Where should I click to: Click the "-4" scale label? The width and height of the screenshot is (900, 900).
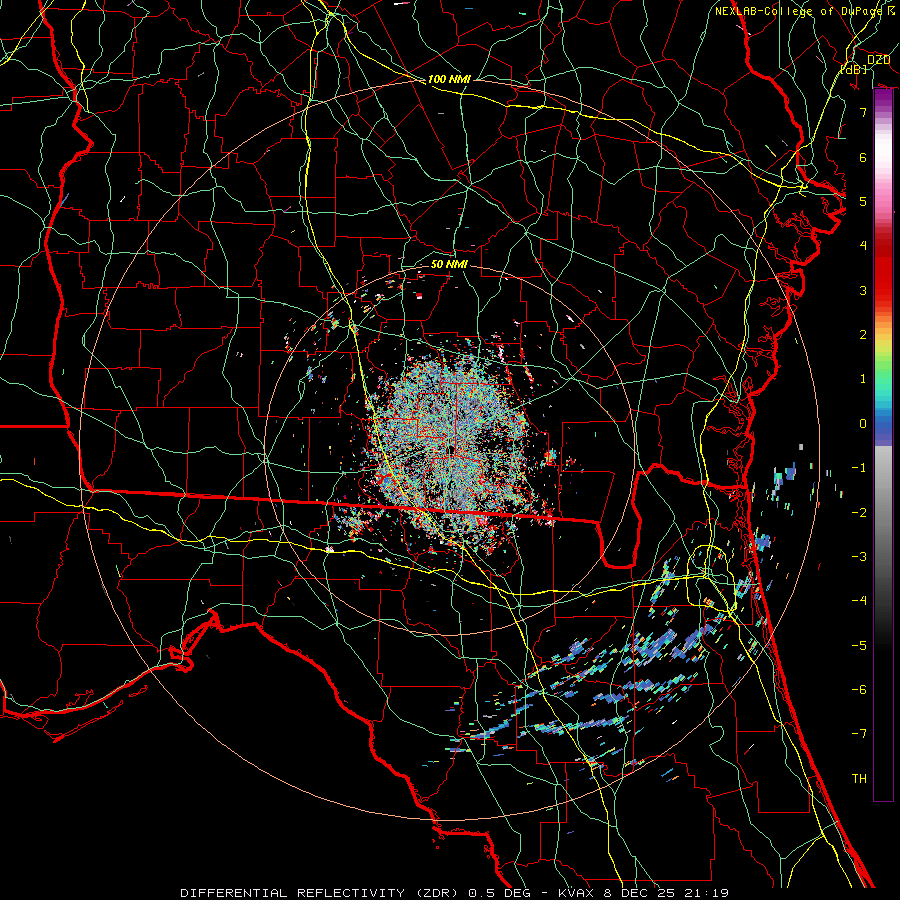tap(859, 600)
